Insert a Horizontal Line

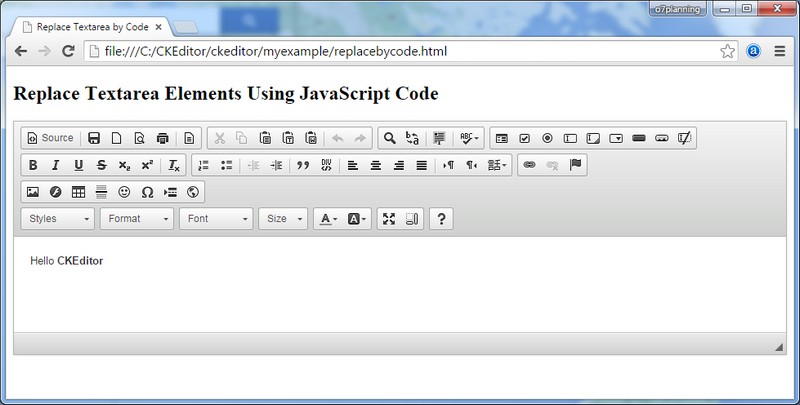(101, 192)
